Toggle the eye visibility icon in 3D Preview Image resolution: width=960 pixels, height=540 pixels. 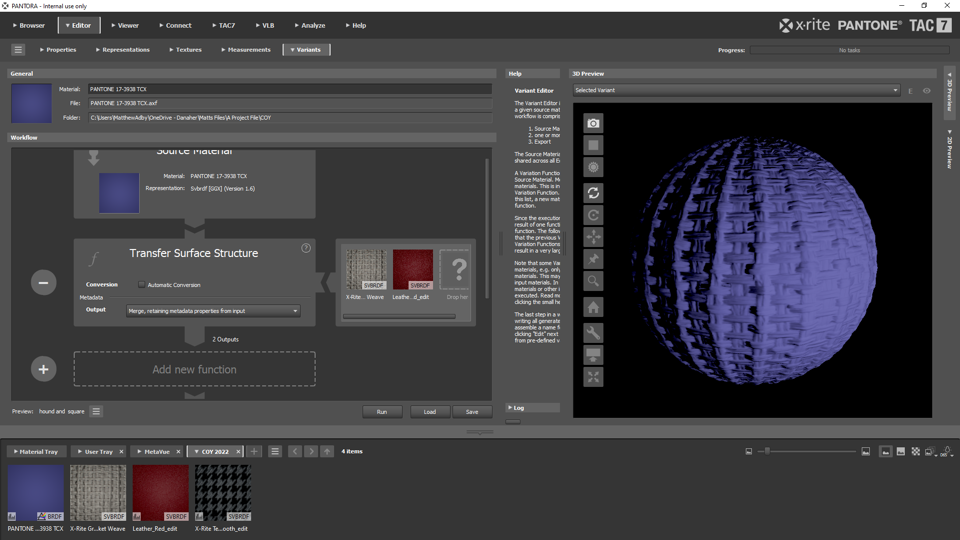926,91
